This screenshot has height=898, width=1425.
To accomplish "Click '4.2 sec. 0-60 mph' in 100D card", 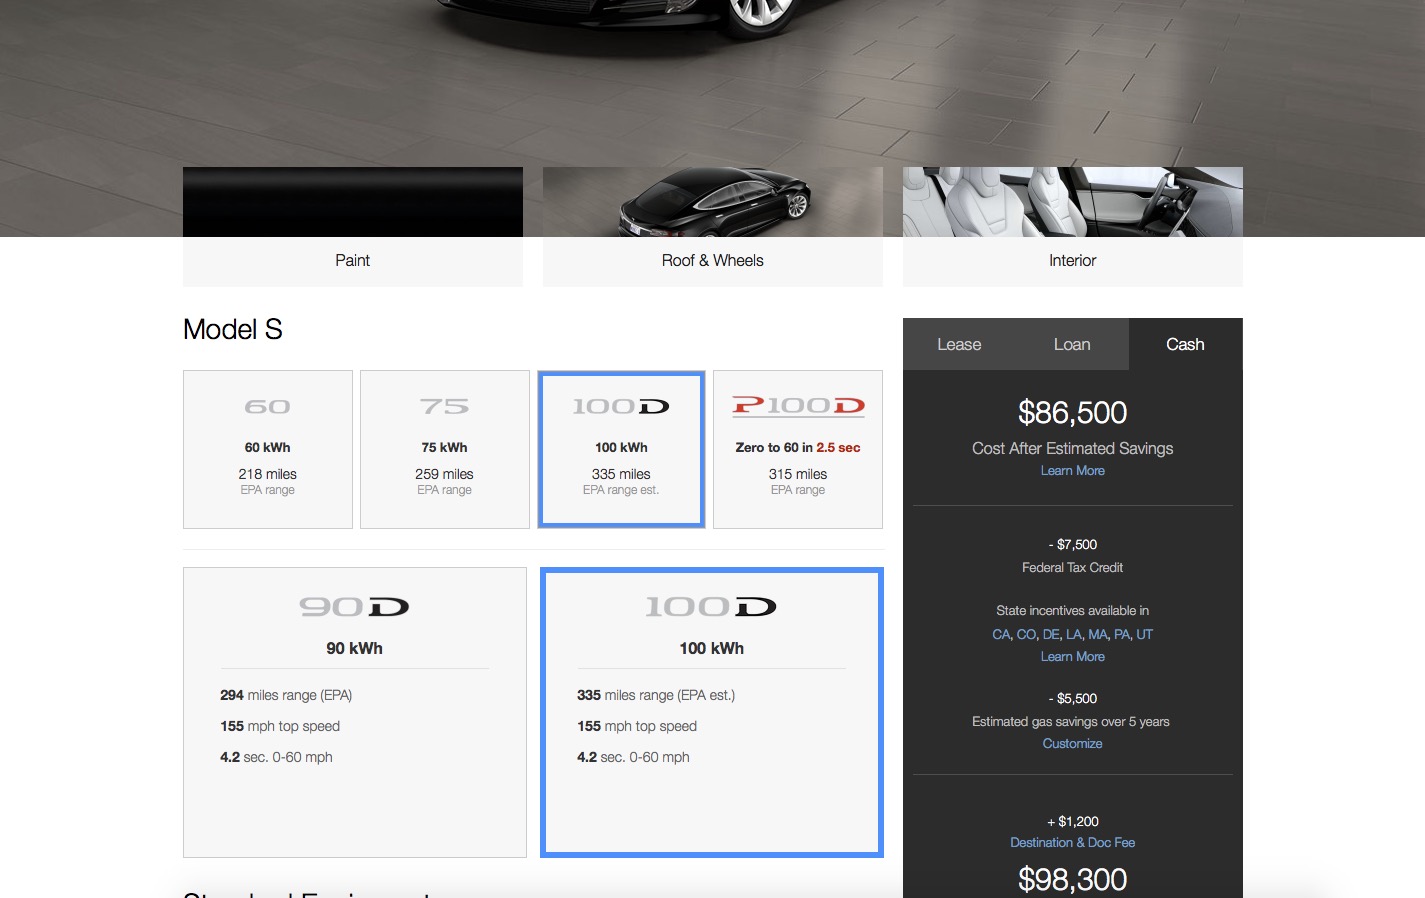I will click(x=633, y=758).
